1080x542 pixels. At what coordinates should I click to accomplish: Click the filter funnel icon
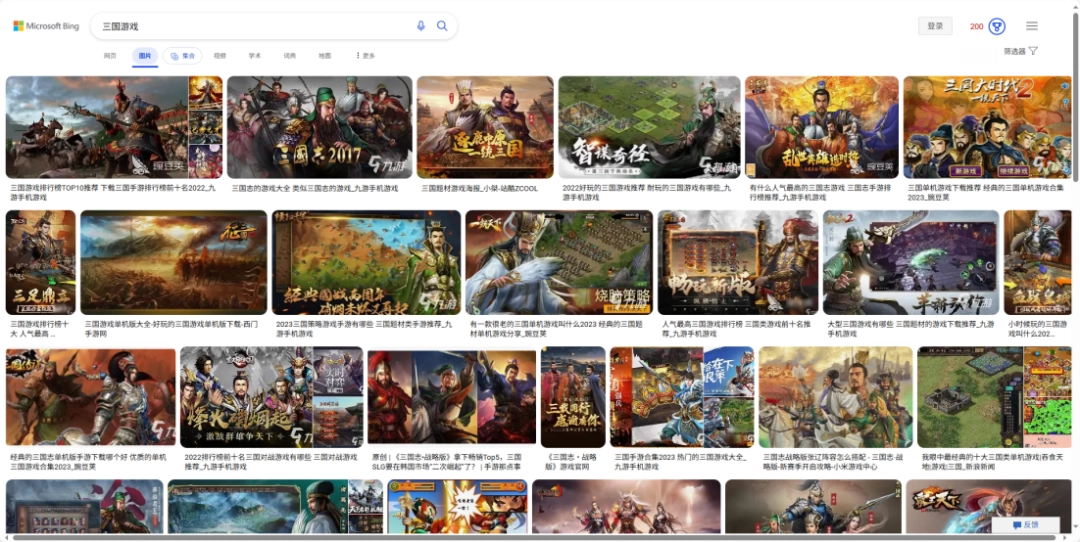pyautogui.click(x=1033, y=51)
